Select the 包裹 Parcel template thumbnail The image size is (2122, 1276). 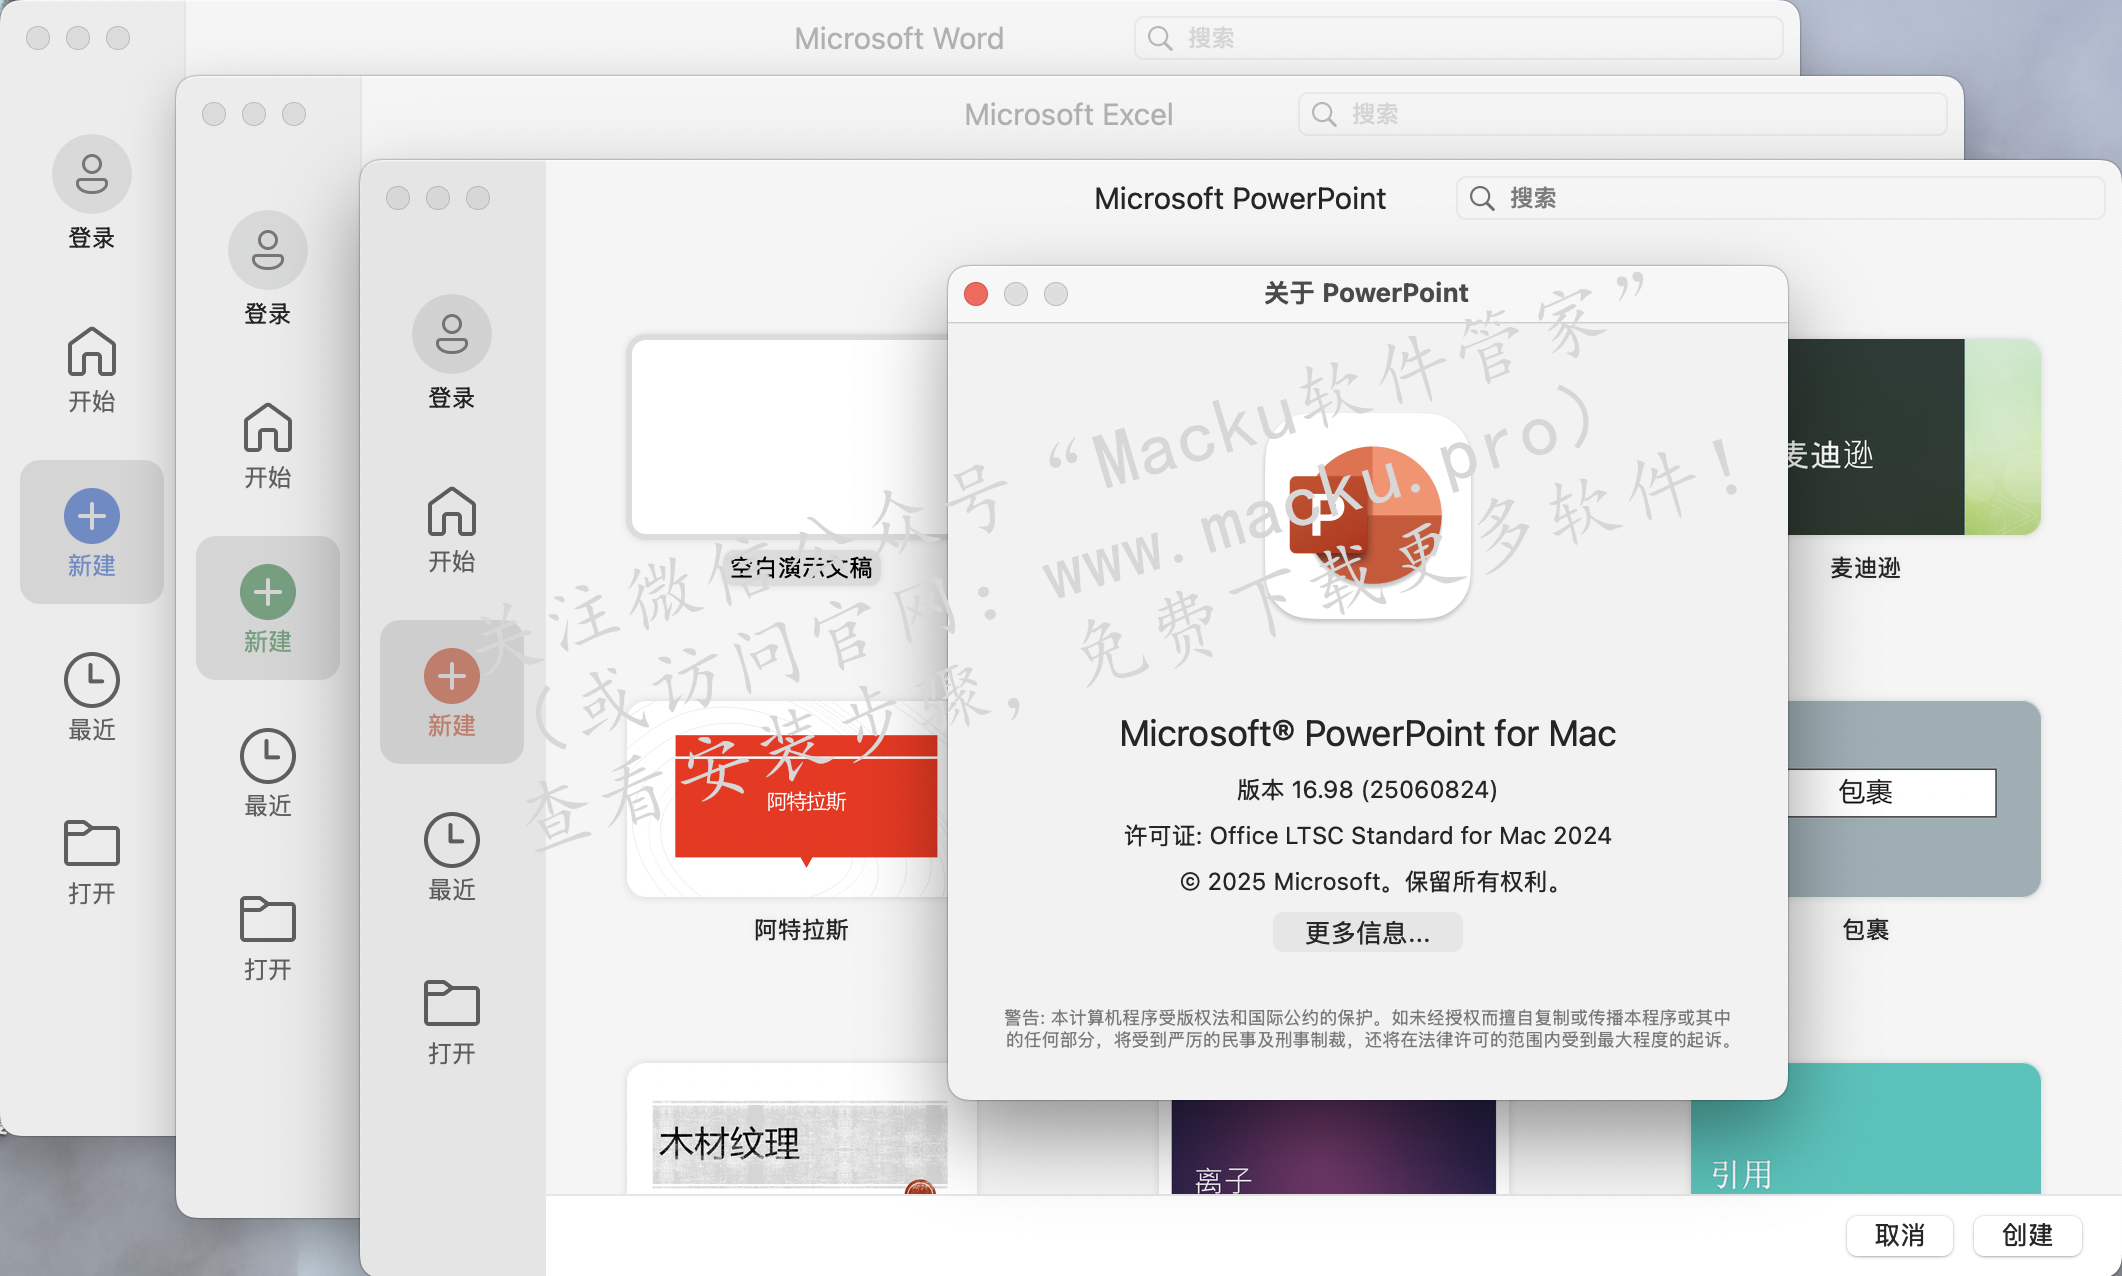[1914, 799]
